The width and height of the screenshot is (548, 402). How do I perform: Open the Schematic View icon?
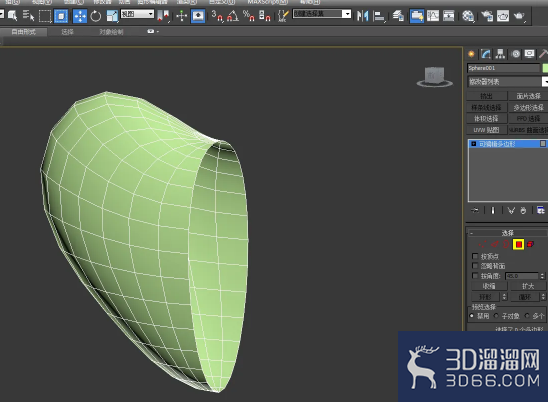click(448, 16)
